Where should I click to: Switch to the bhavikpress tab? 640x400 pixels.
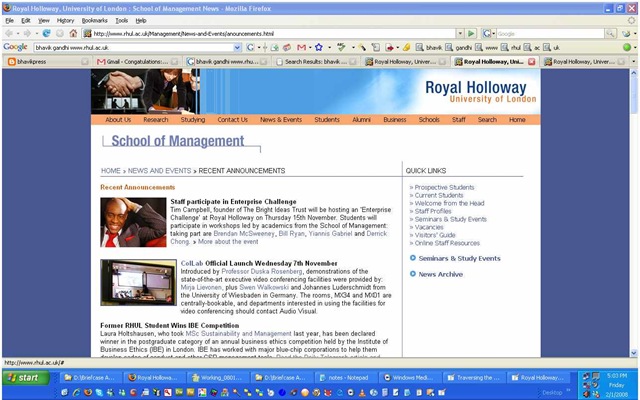click(48, 62)
